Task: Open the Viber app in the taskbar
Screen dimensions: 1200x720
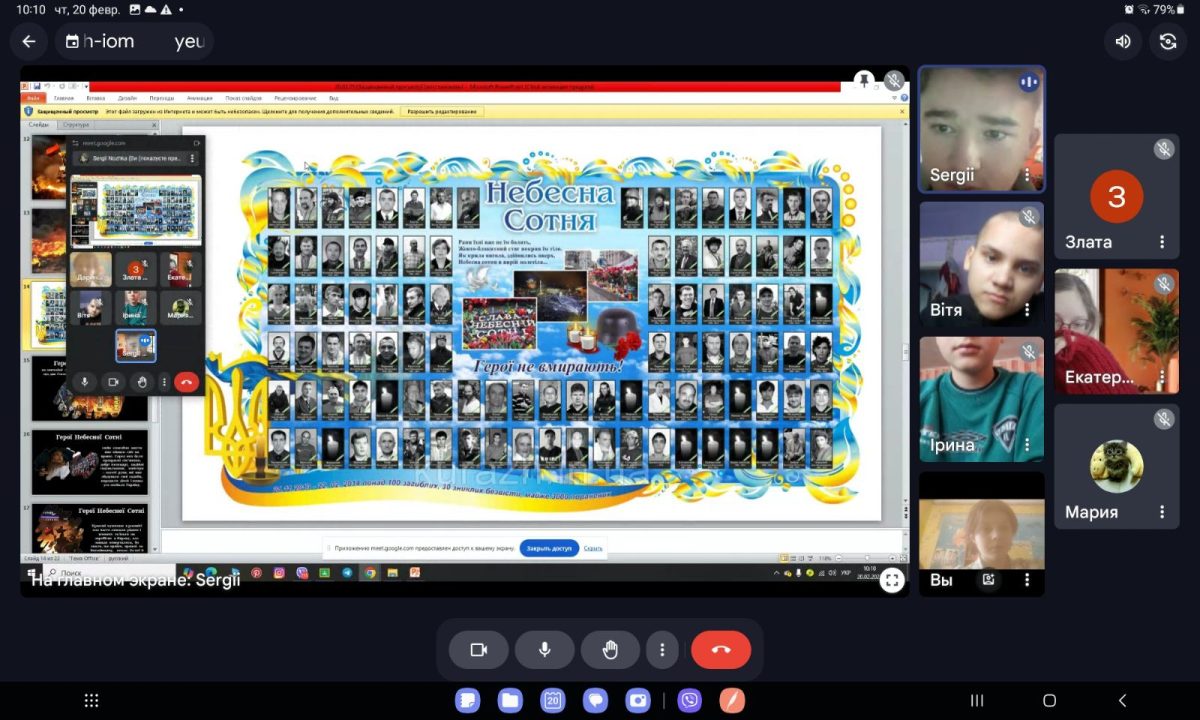Action: 689,700
